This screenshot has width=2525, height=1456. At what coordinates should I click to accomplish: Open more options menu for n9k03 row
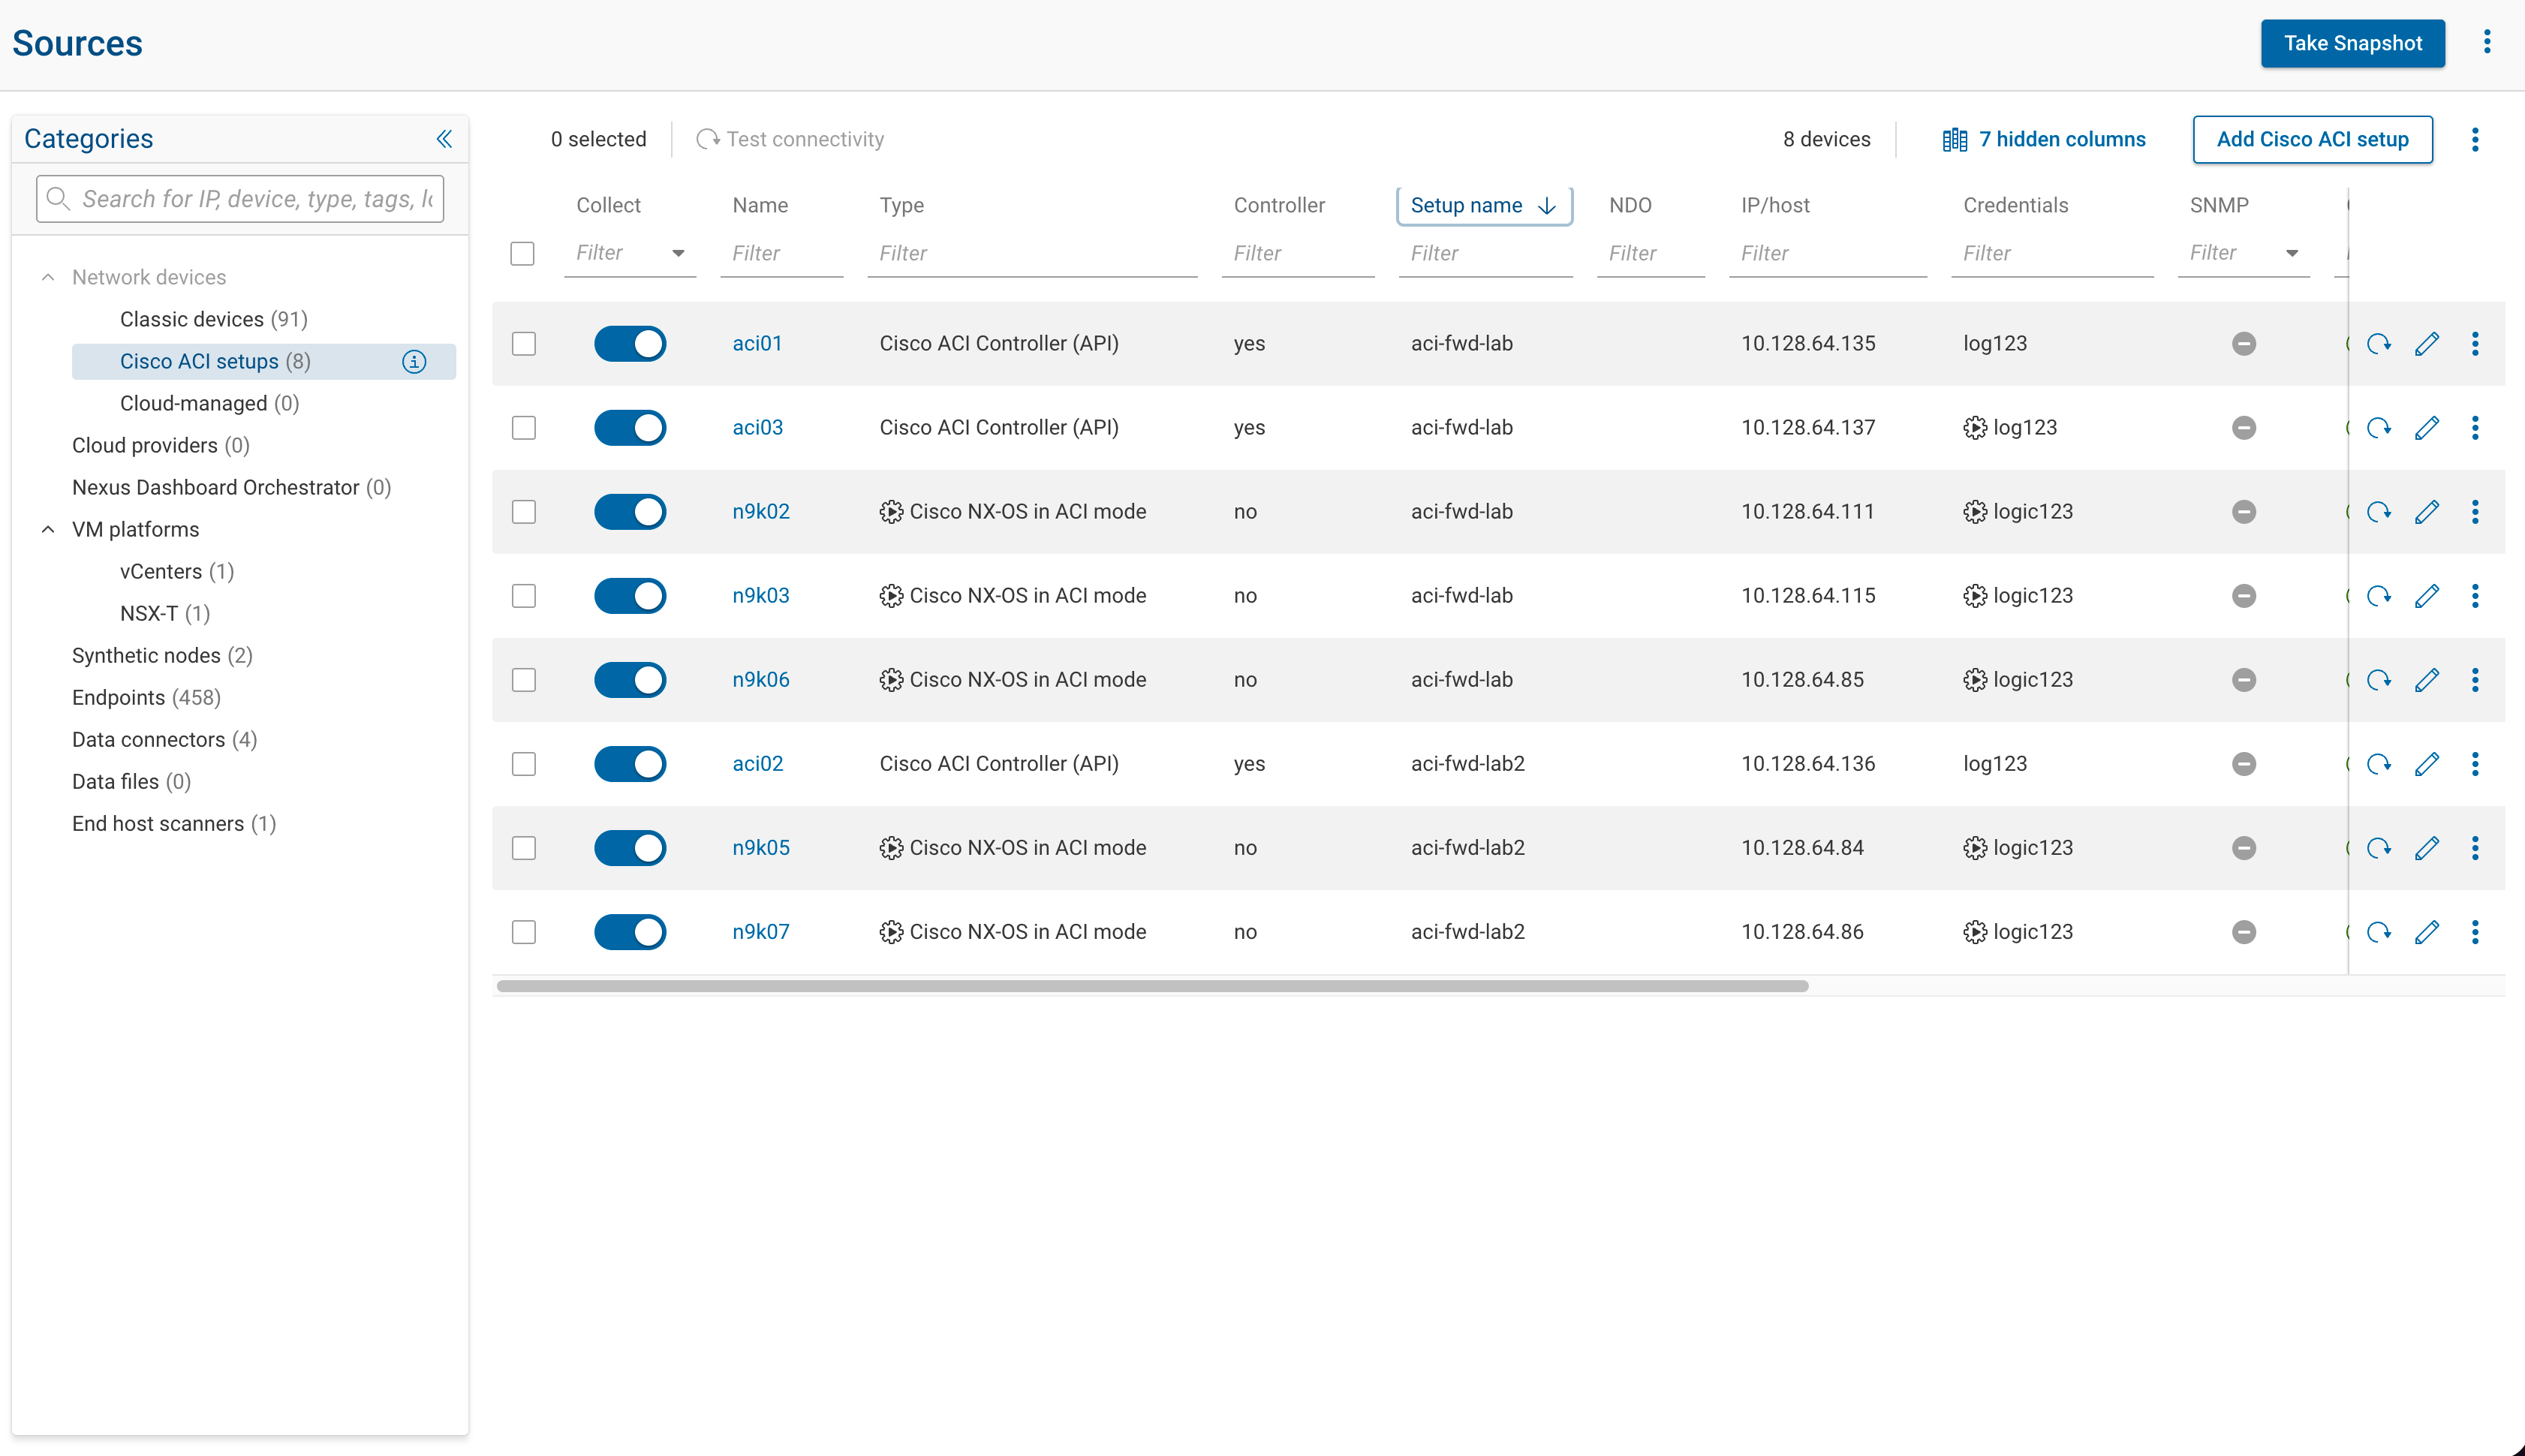[x=2475, y=596]
